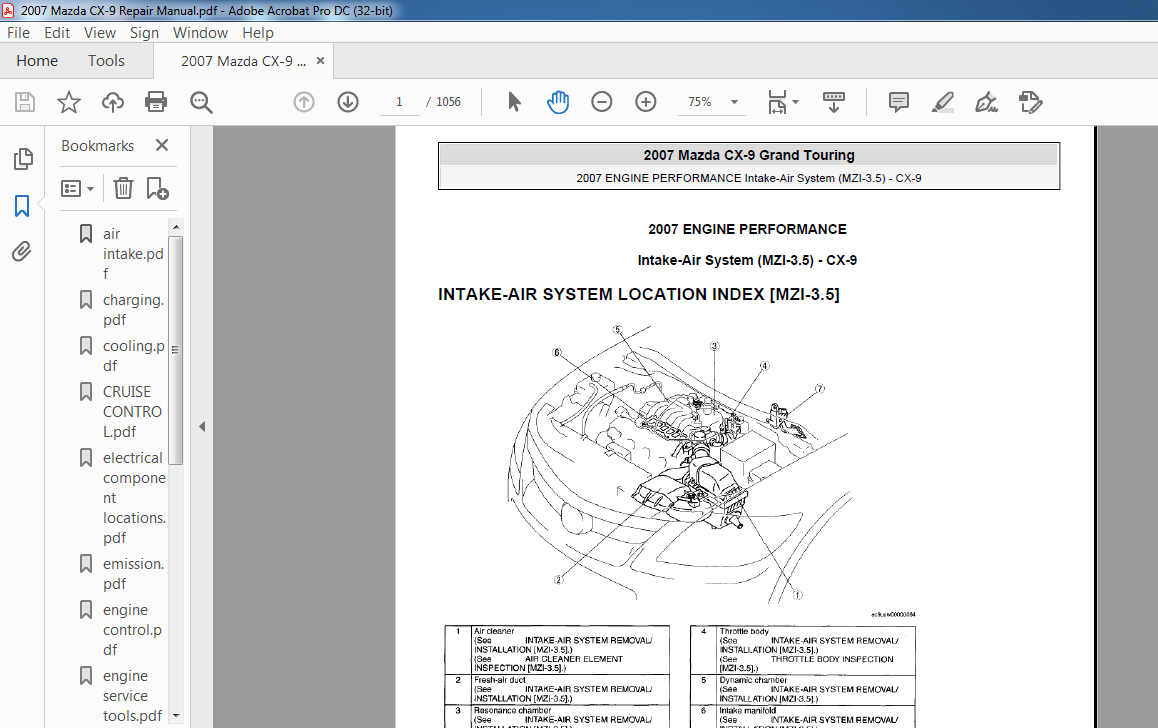The width and height of the screenshot is (1158, 728).
Task: Open the find text magnifier
Action: [x=201, y=102]
